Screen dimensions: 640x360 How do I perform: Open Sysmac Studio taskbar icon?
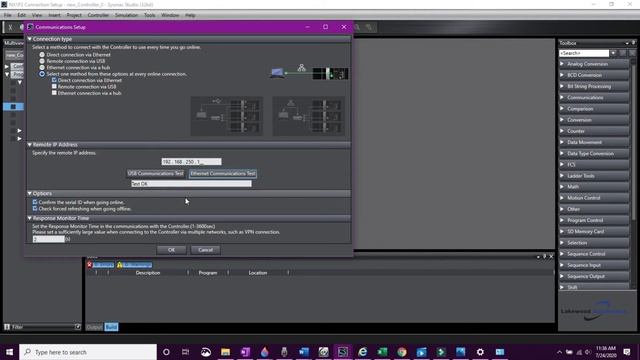click(x=342, y=352)
